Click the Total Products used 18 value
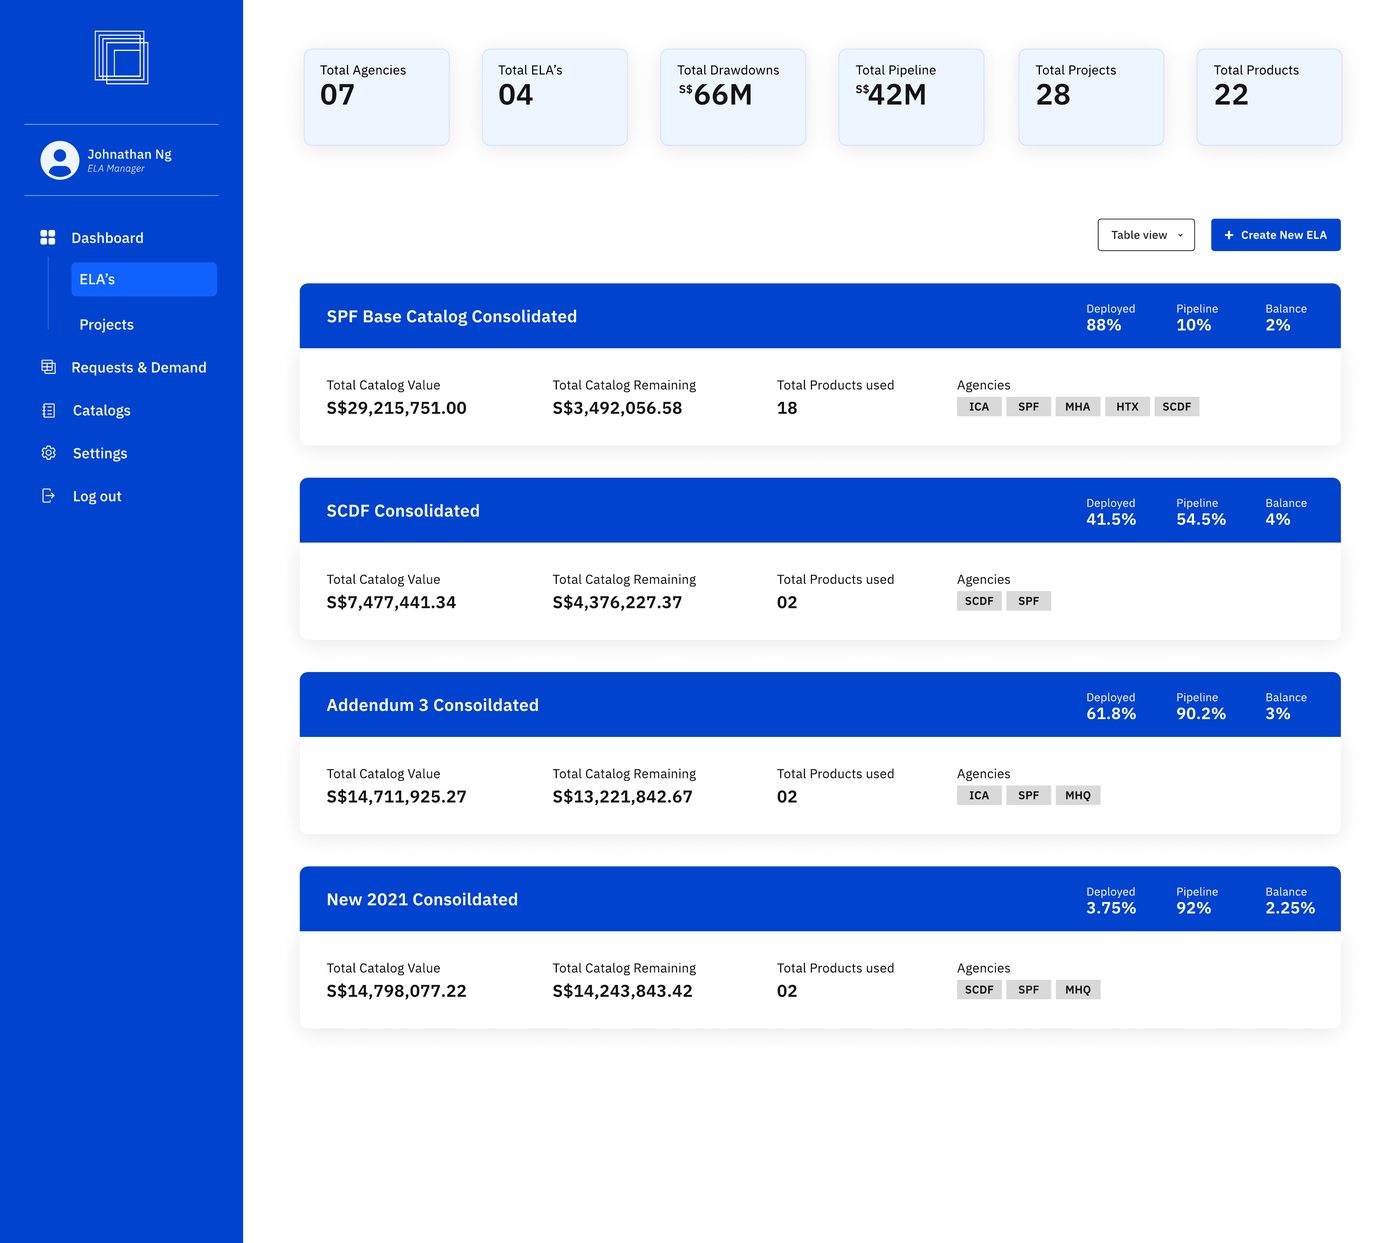This screenshot has height=1243, width=1400. click(787, 408)
